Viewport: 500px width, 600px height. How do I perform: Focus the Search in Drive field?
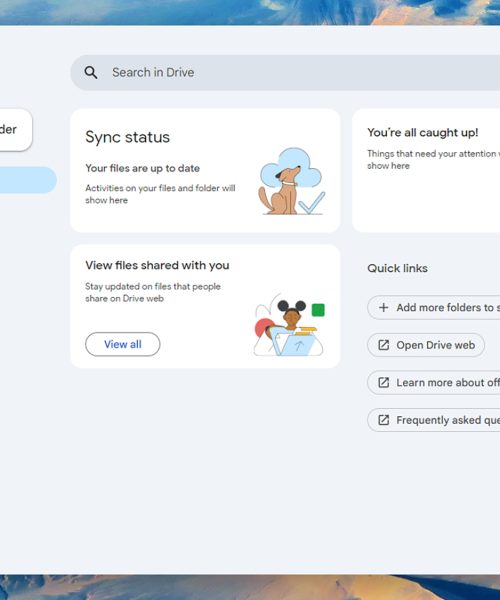coord(285,72)
